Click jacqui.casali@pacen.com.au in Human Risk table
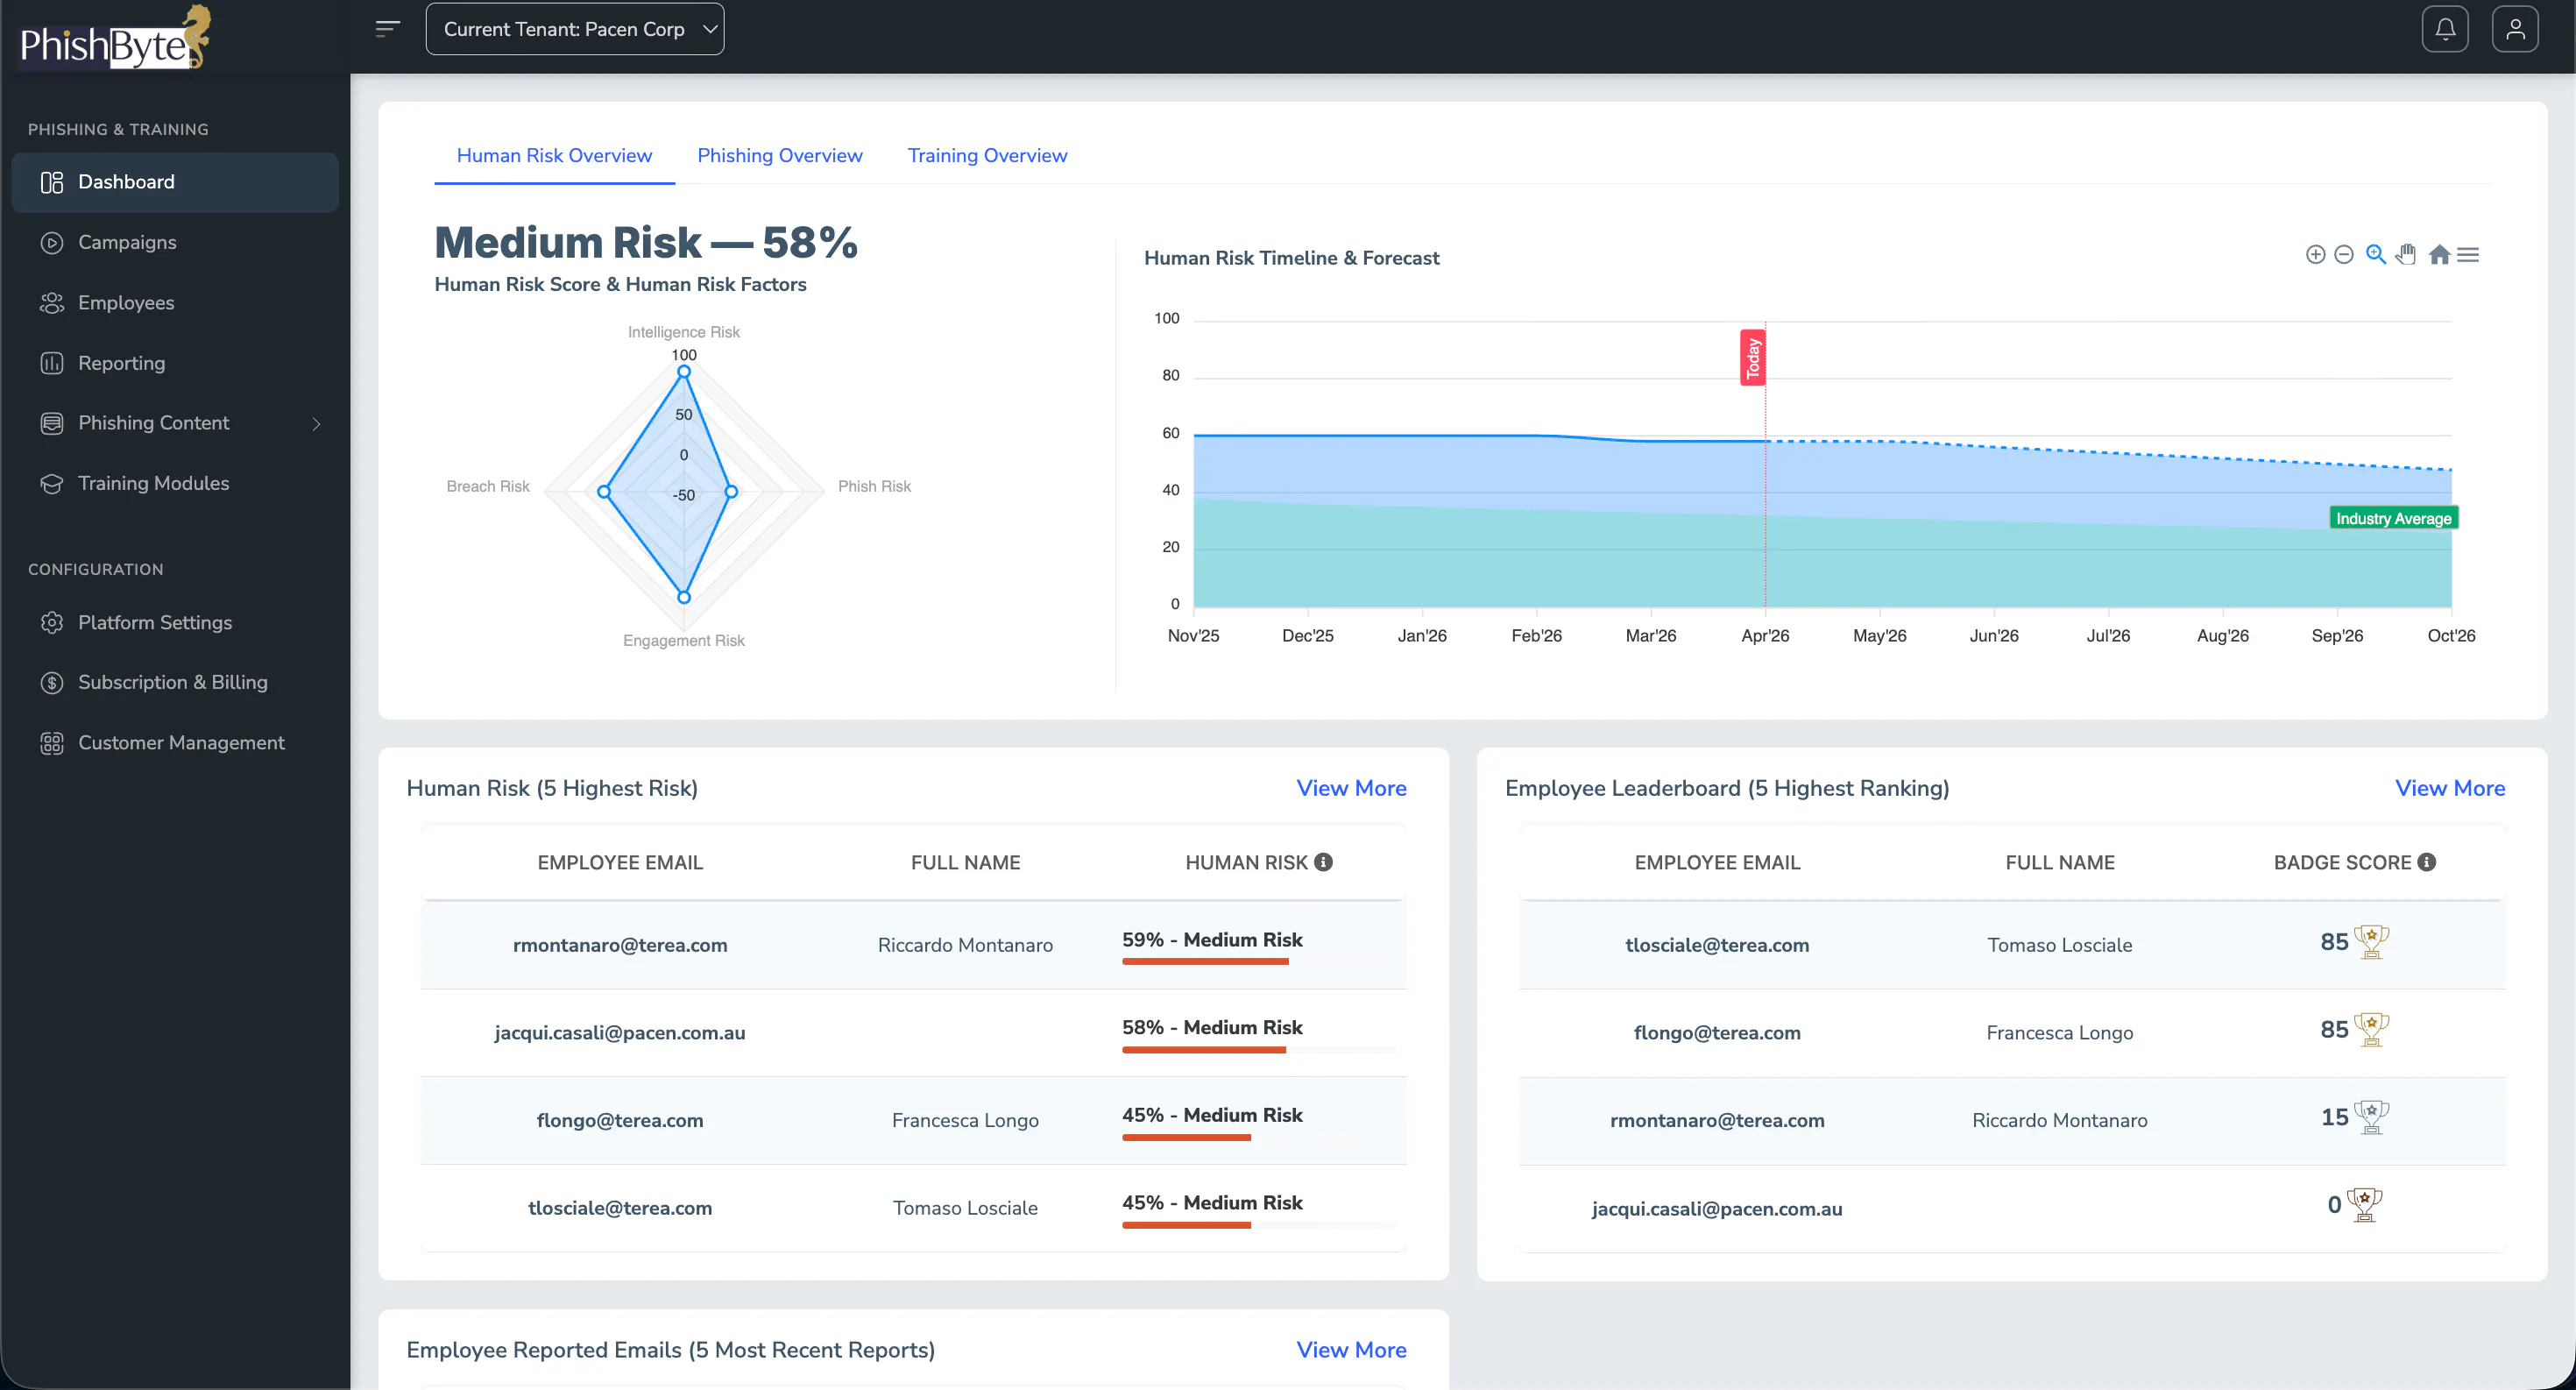Image resolution: width=2576 pixels, height=1390 pixels. tap(620, 1033)
